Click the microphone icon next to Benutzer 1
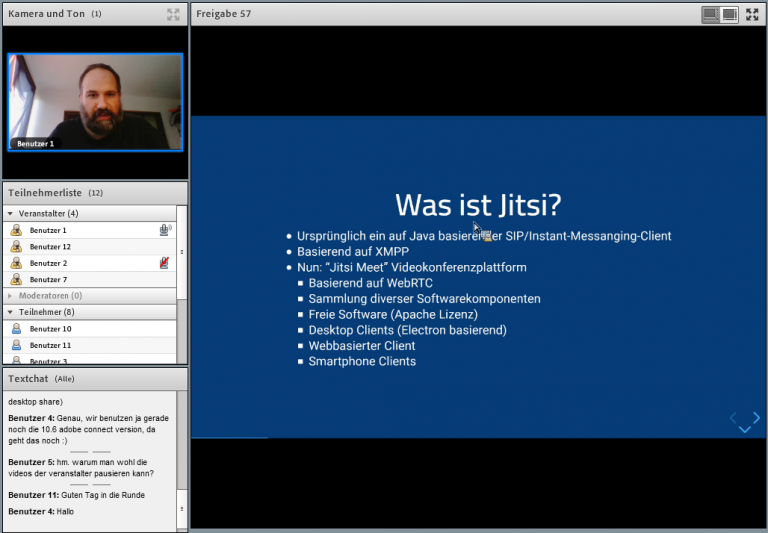Screen dimensions: 768x533 [165, 230]
